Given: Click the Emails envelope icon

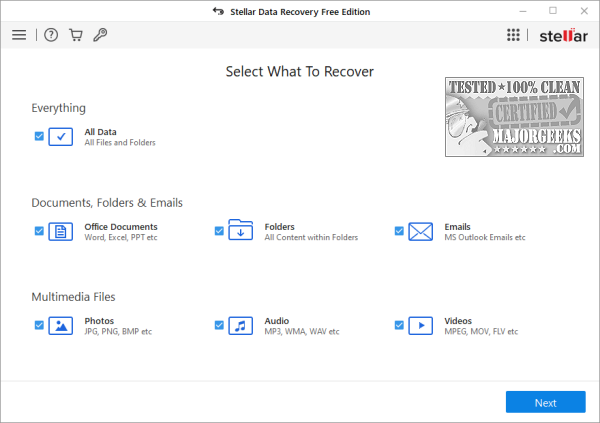Looking at the screenshot, I should 421,232.
